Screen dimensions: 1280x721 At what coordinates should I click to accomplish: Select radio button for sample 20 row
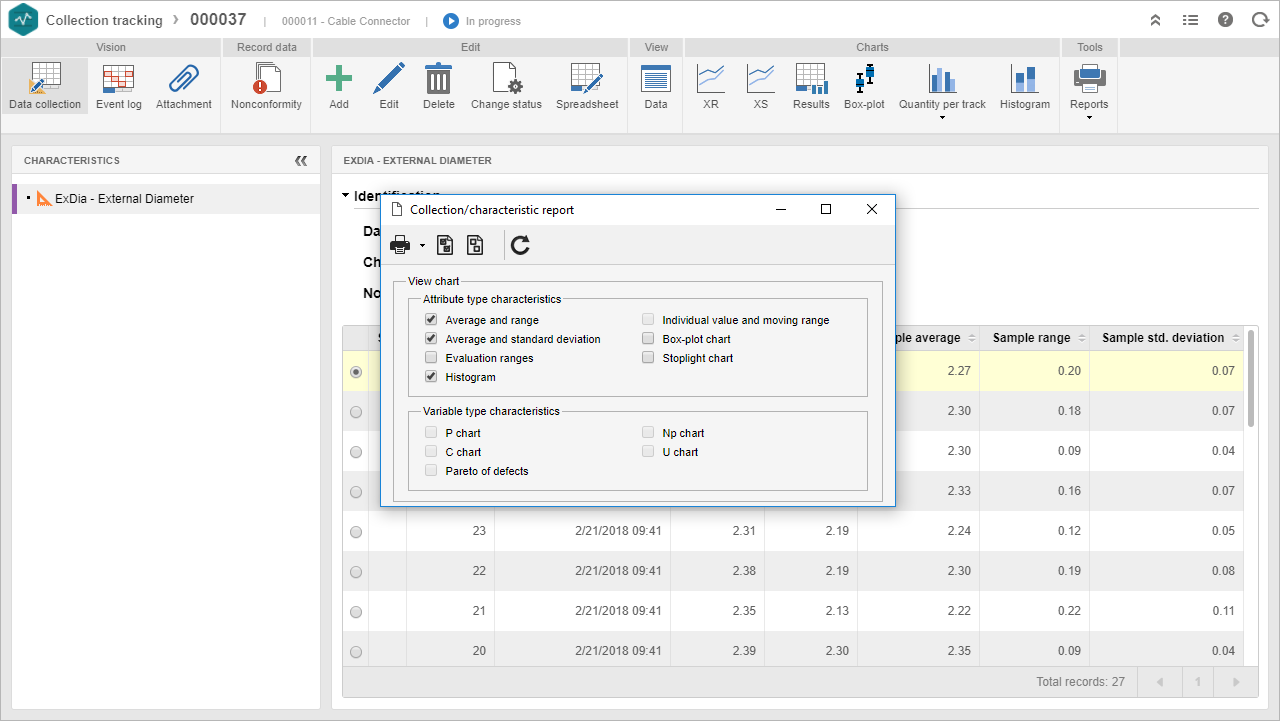[x=356, y=652]
